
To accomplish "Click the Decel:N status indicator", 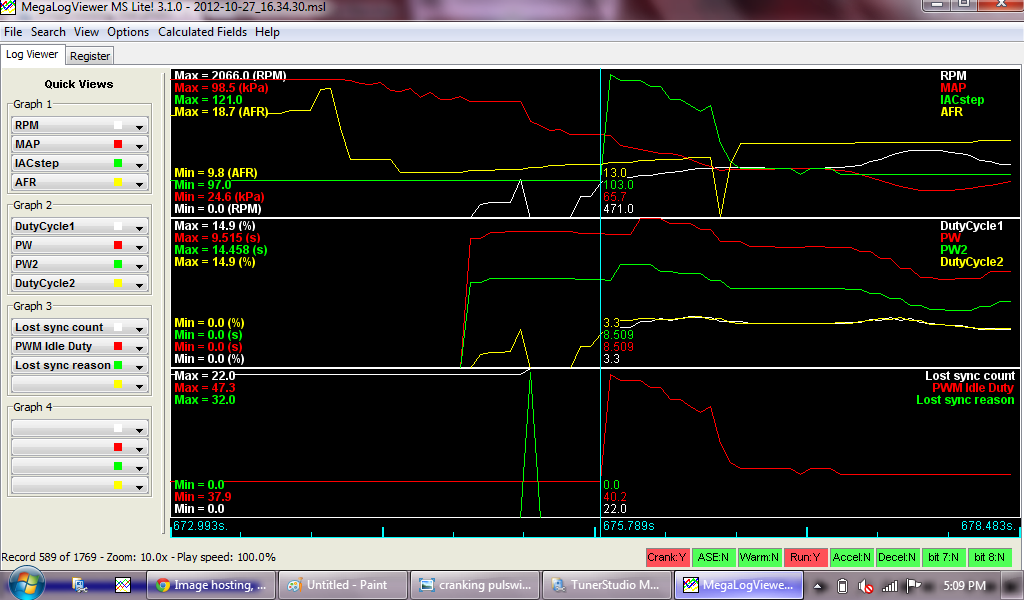I will pyautogui.click(x=897, y=557).
